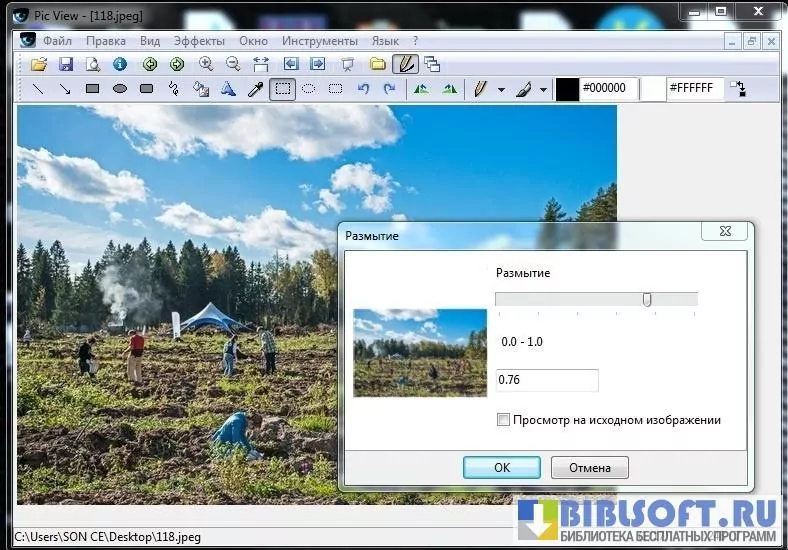Enable 'Просмотр на исходном изображении' checkbox

(504, 420)
